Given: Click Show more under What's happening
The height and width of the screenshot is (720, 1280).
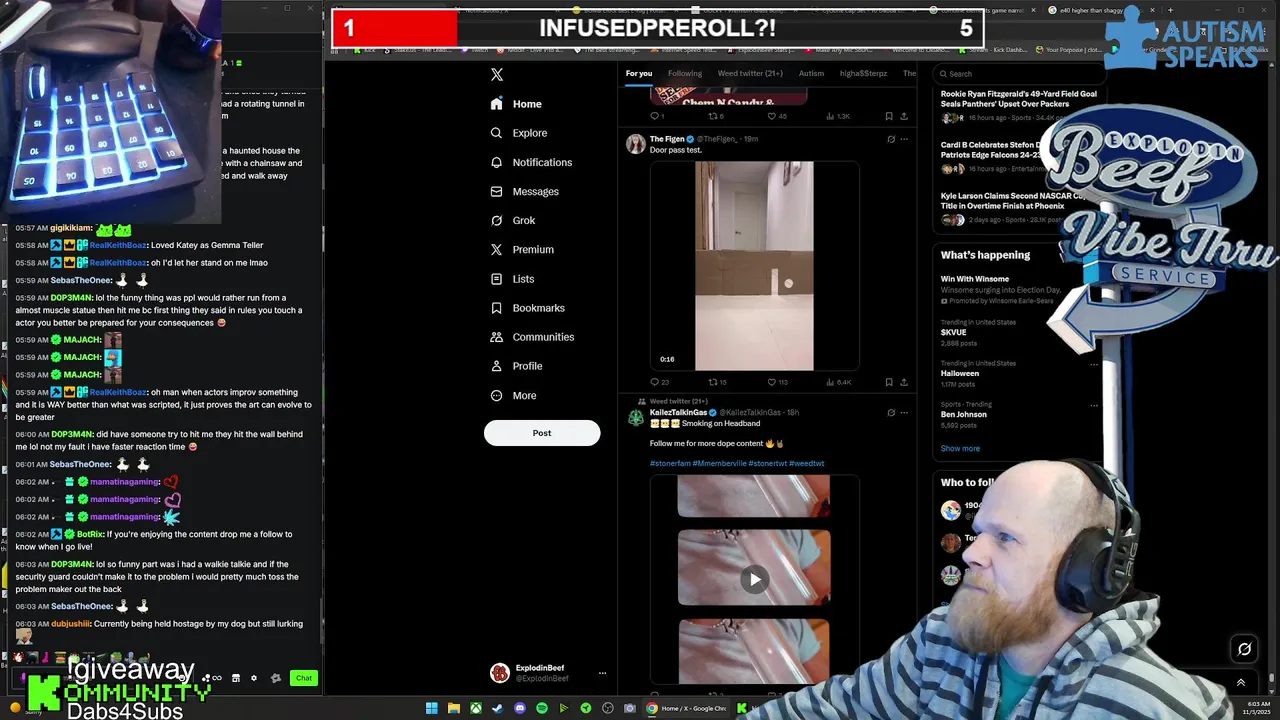Looking at the screenshot, I should pyautogui.click(x=960, y=448).
